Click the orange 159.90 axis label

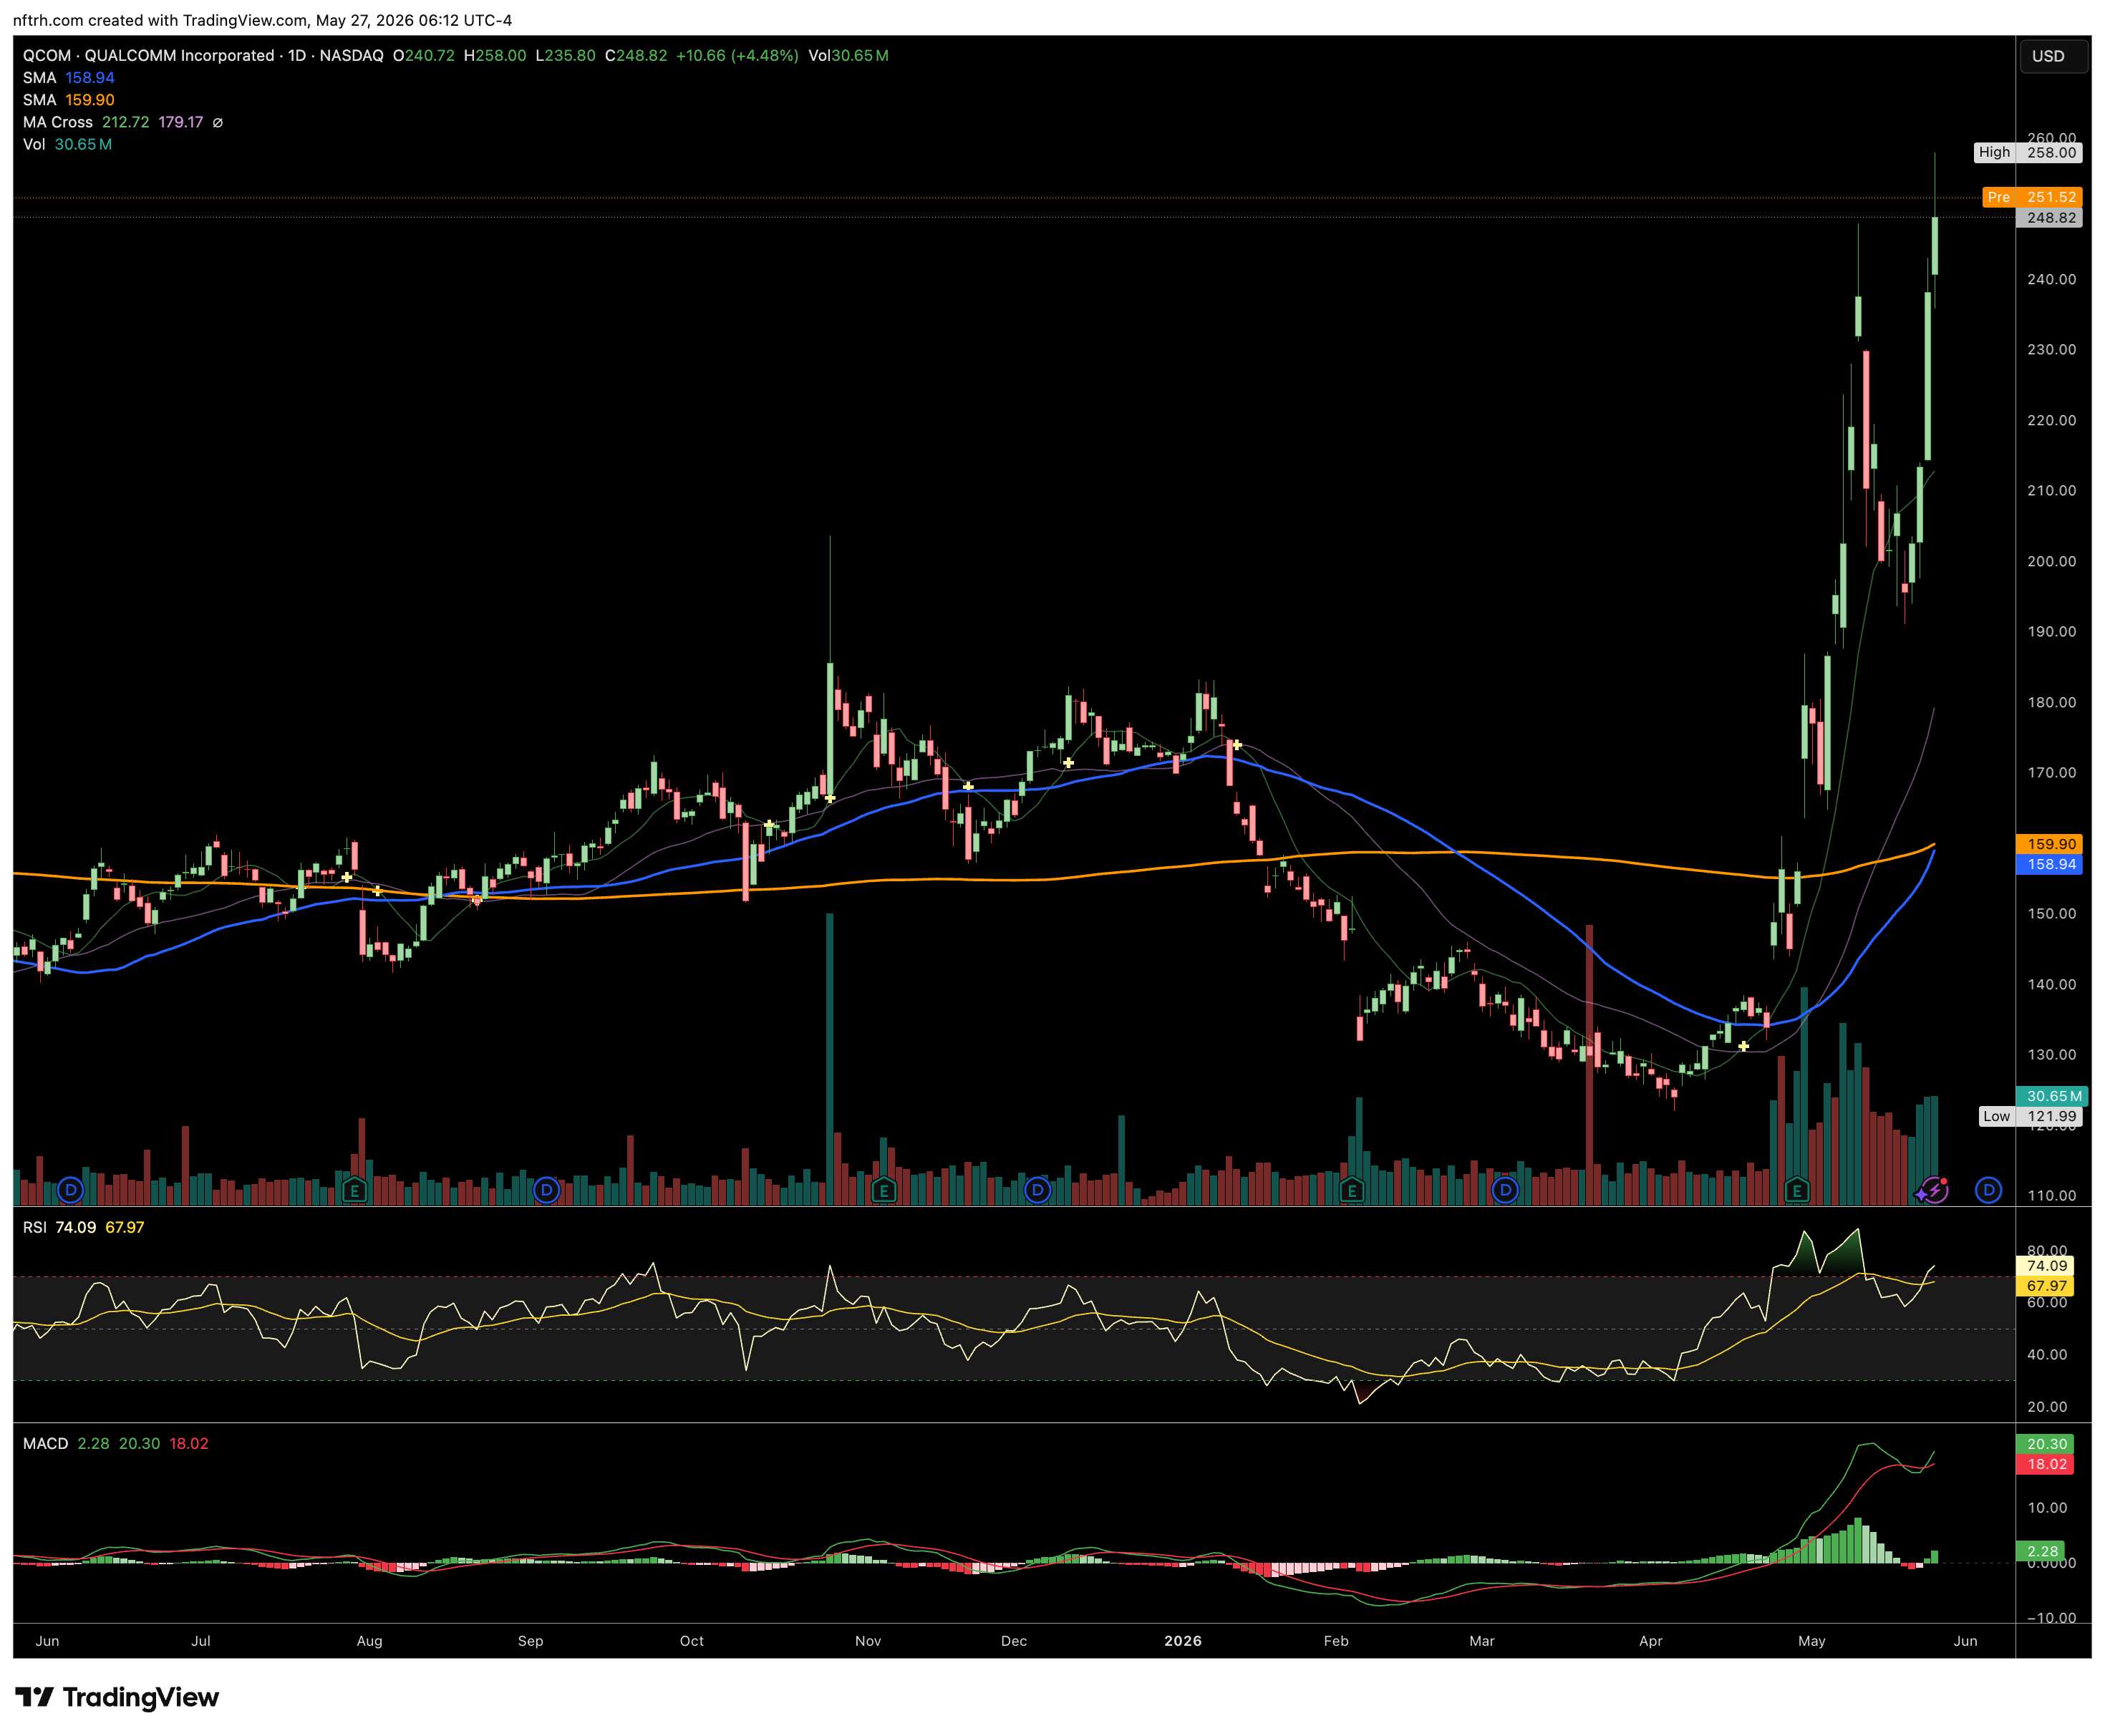pos(2050,844)
